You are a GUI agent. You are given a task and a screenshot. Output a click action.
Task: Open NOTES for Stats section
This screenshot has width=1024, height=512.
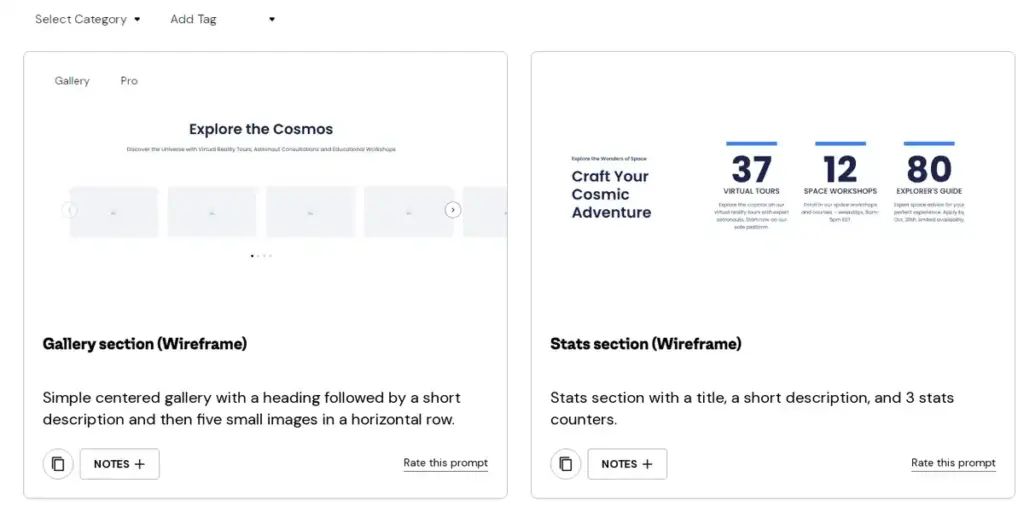627,464
